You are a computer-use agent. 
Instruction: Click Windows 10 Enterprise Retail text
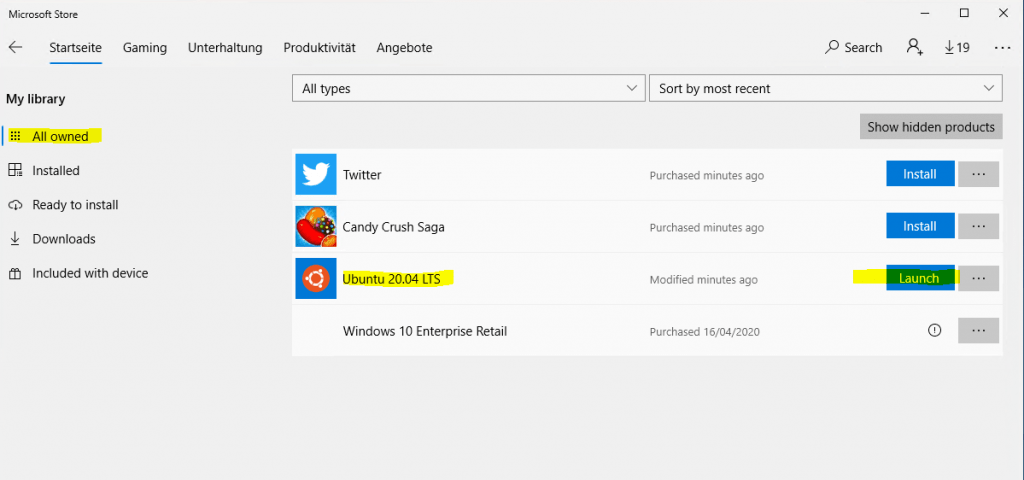click(425, 331)
